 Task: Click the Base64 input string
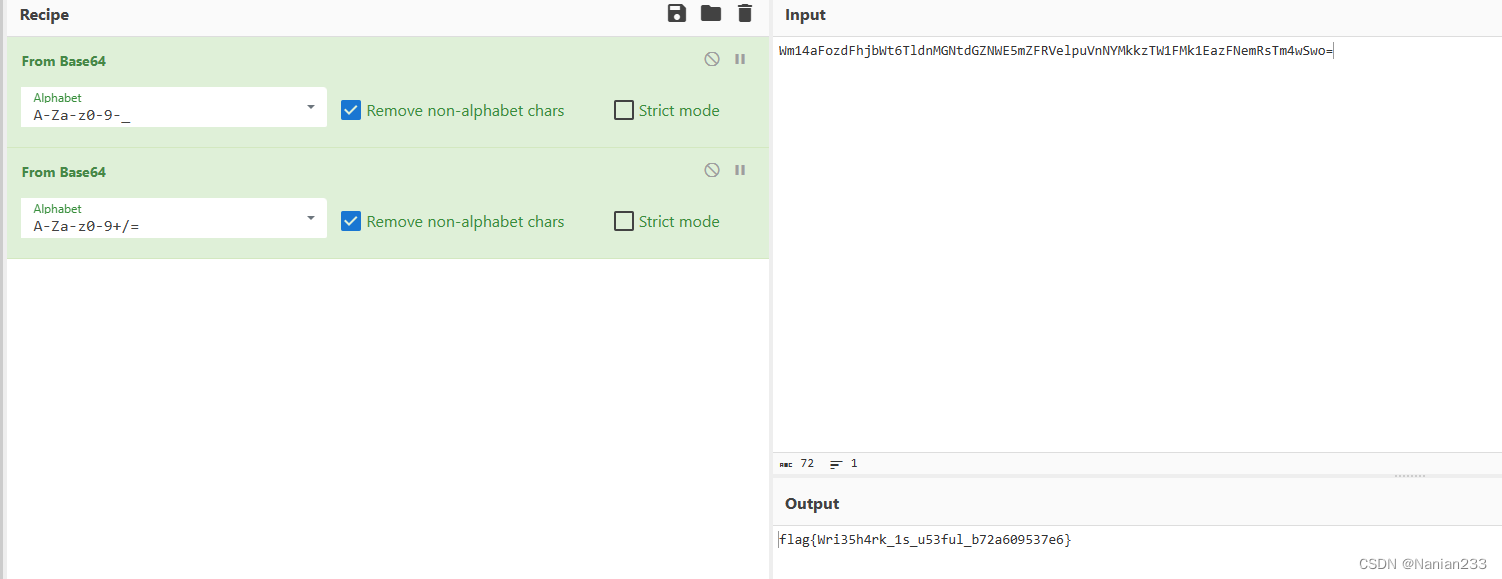tap(1056, 50)
